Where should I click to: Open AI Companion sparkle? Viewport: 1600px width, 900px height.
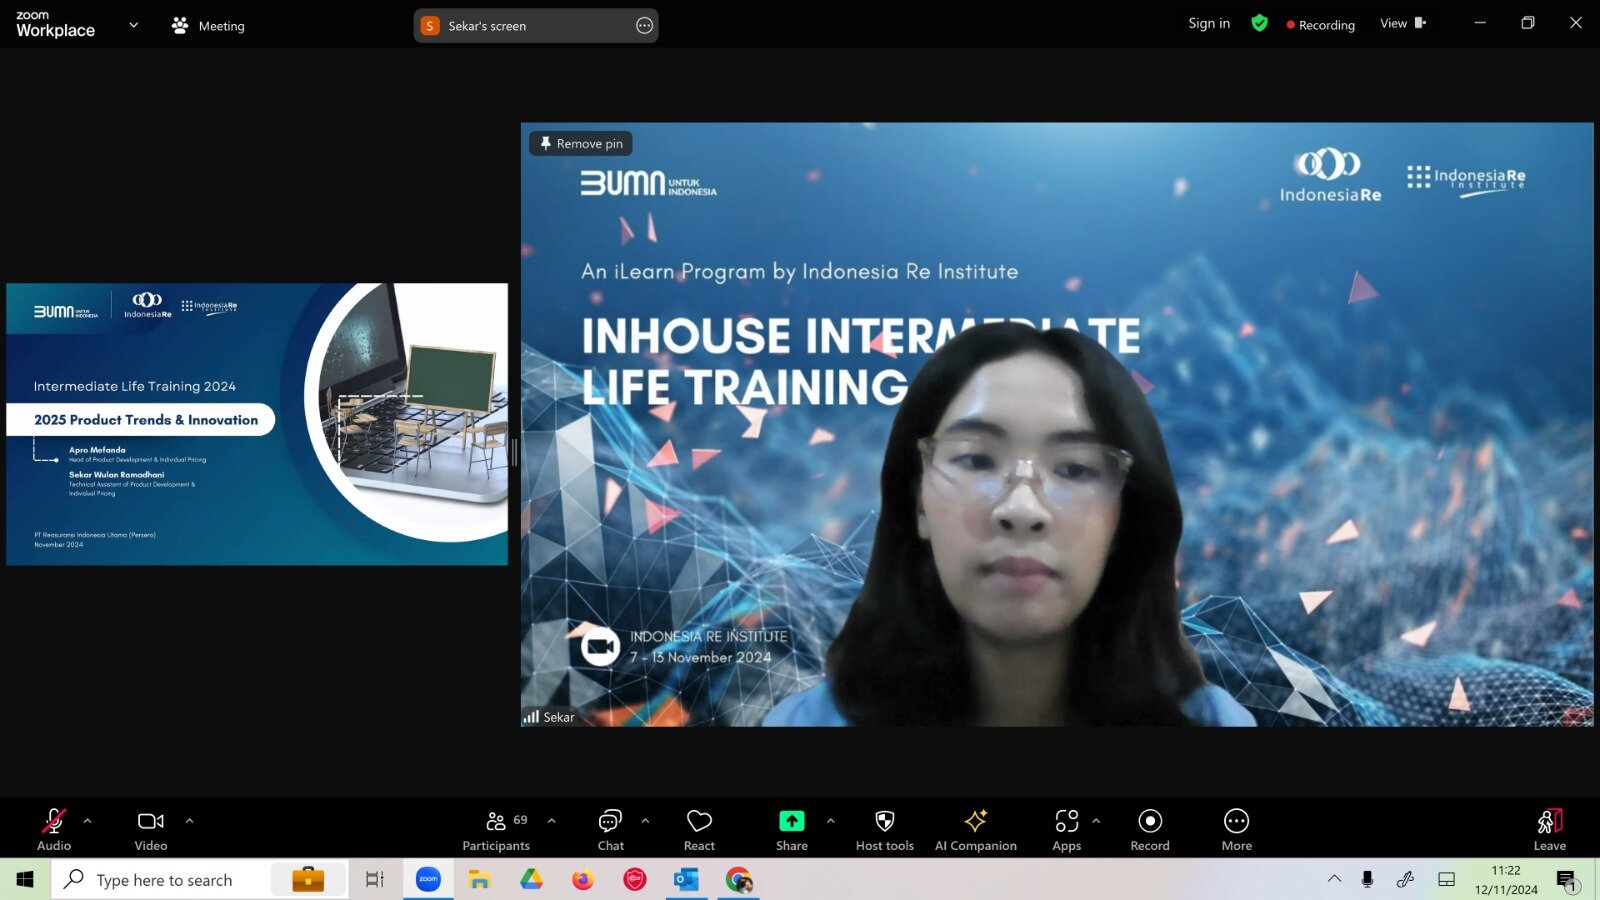point(976,829)
